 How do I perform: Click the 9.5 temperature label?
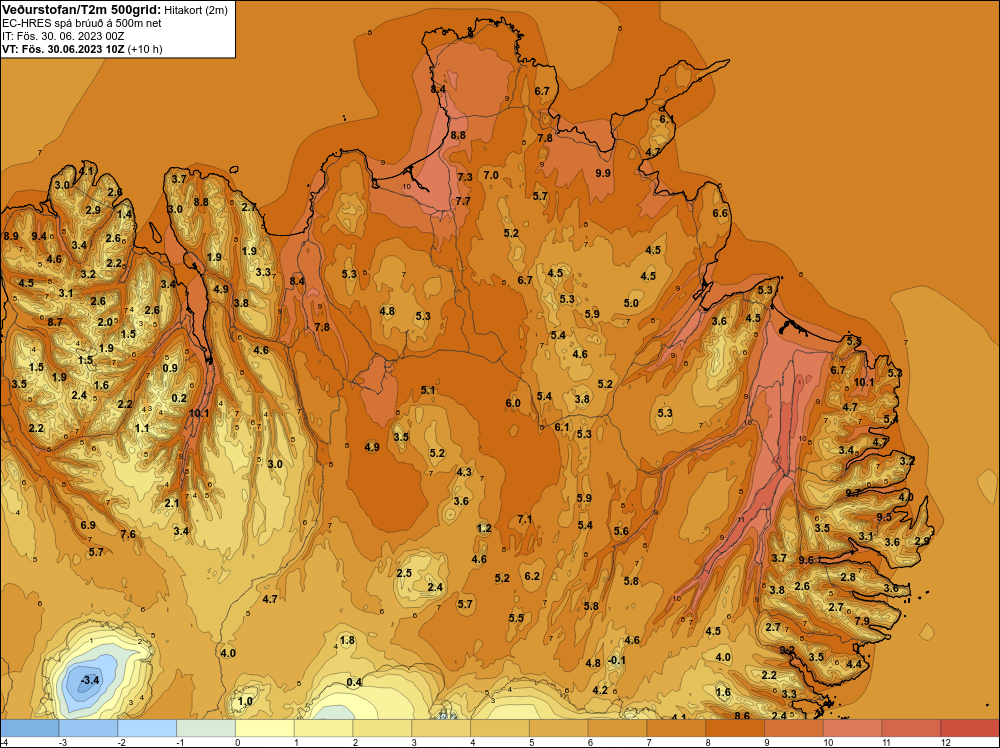click(x=884, y=517)
